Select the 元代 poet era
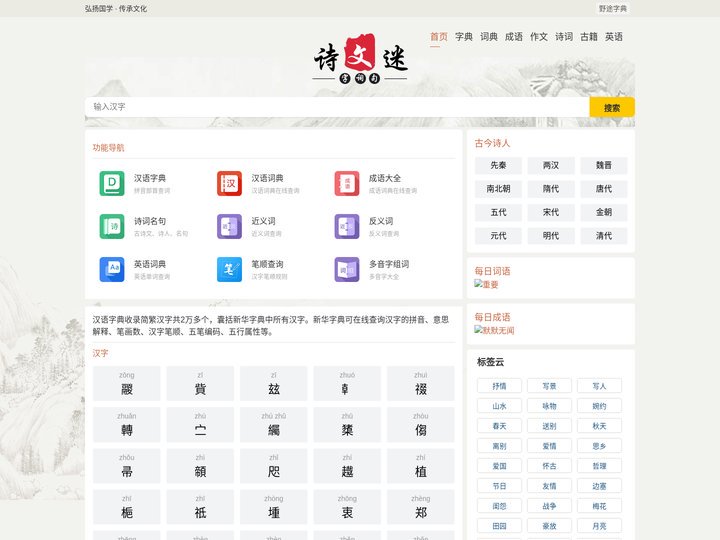This screenshot has width=720, height=540. [498, 236]
